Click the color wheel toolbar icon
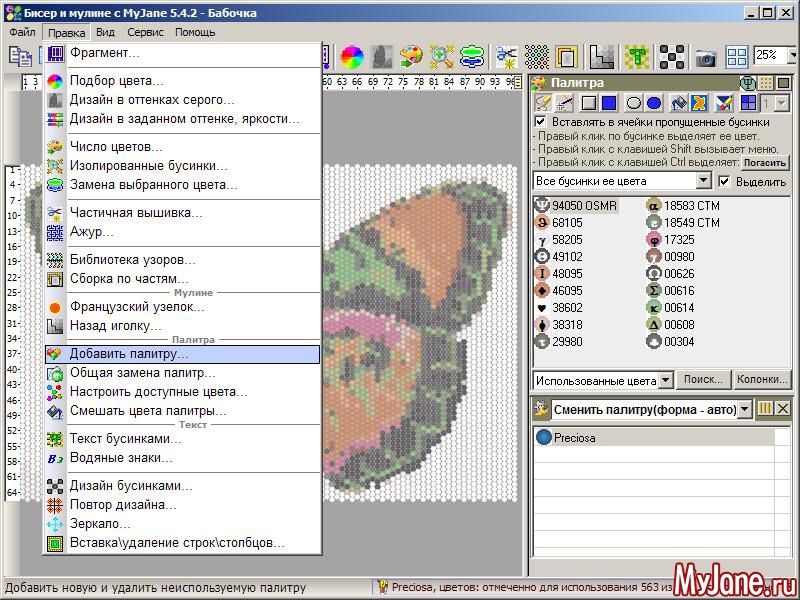 (351, 56)
